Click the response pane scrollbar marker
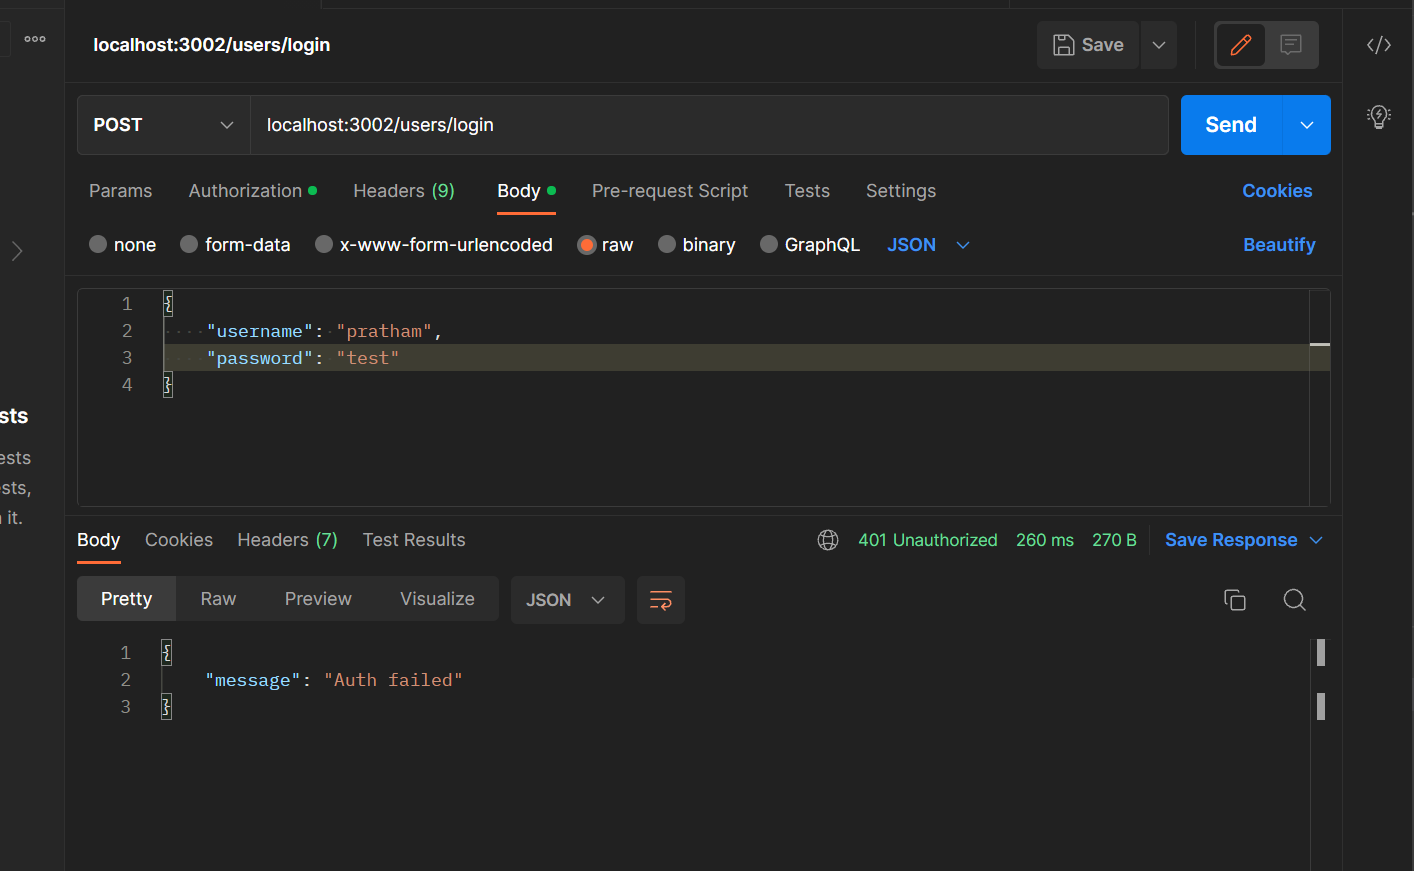Image resolution: width=1414 pixels, height=871 pixels. (x=1321, y=653)
